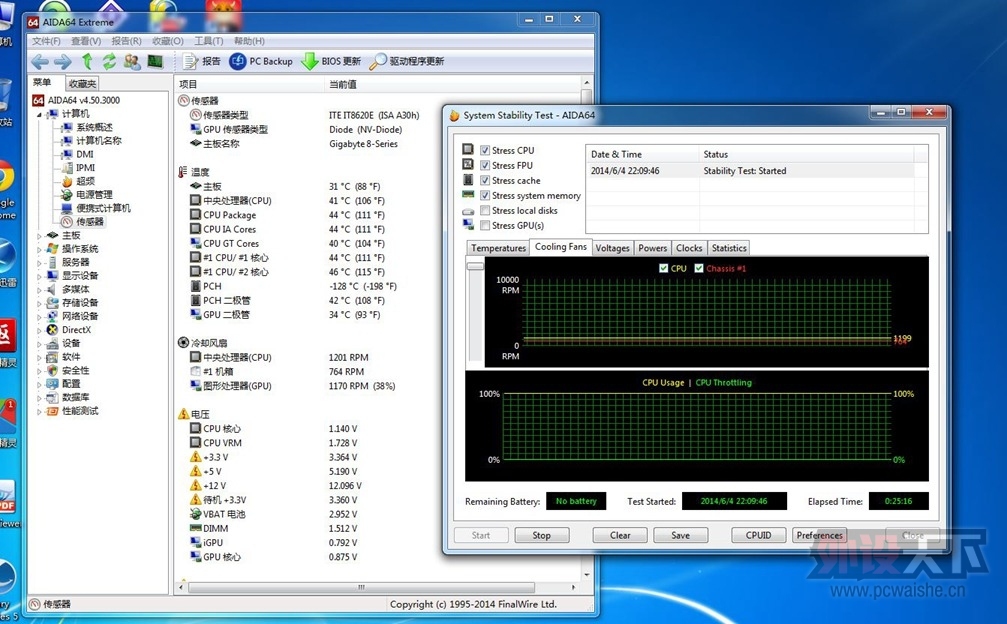Viewport: 1007px width, 624px height.
Task: Select 便携式计算机 tree item
Action: (x=103, y=208)
